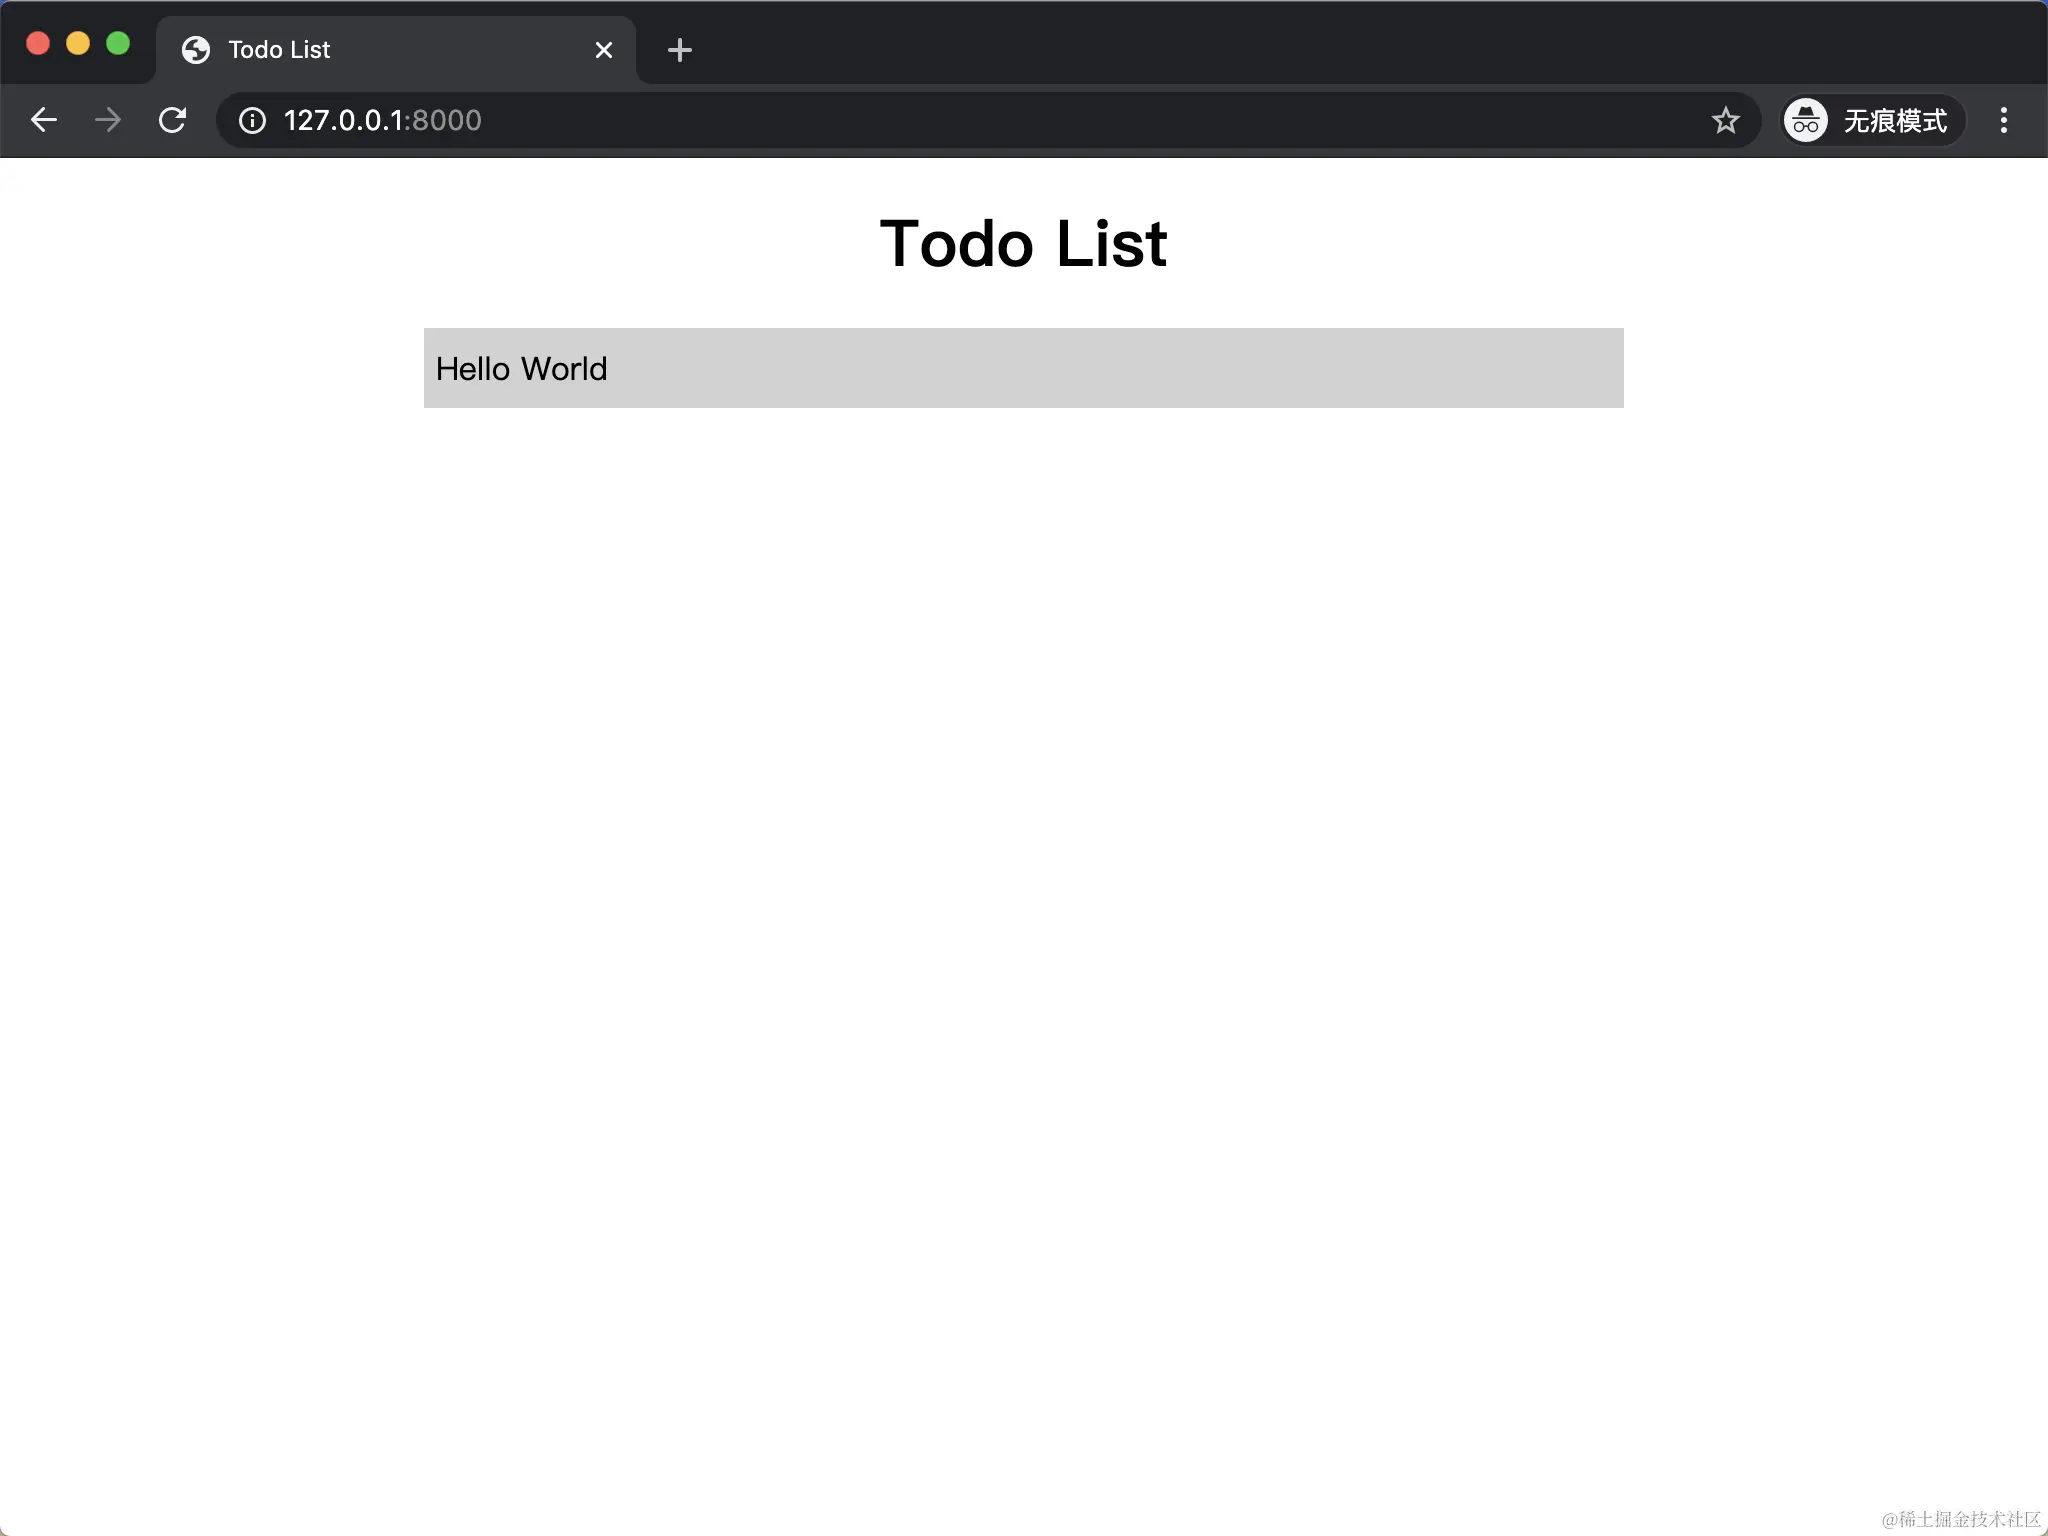
Task: Select the Todo List page heading
Action: click(1023, 243)
